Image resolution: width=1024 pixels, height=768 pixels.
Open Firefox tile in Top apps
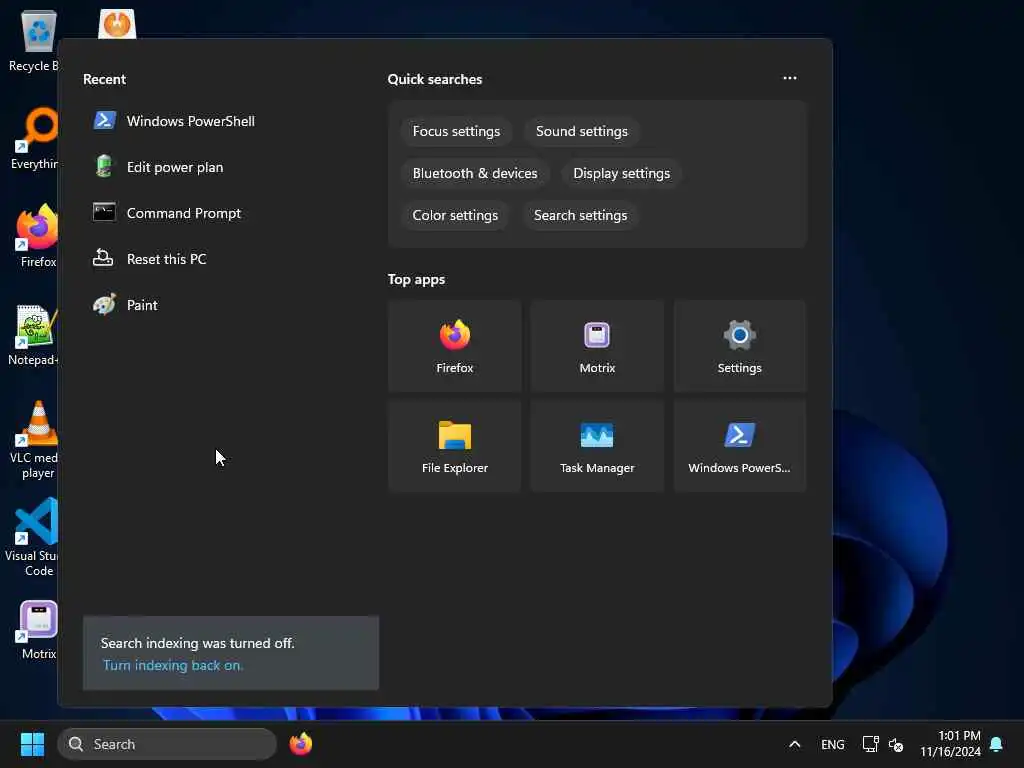point(455,346)
